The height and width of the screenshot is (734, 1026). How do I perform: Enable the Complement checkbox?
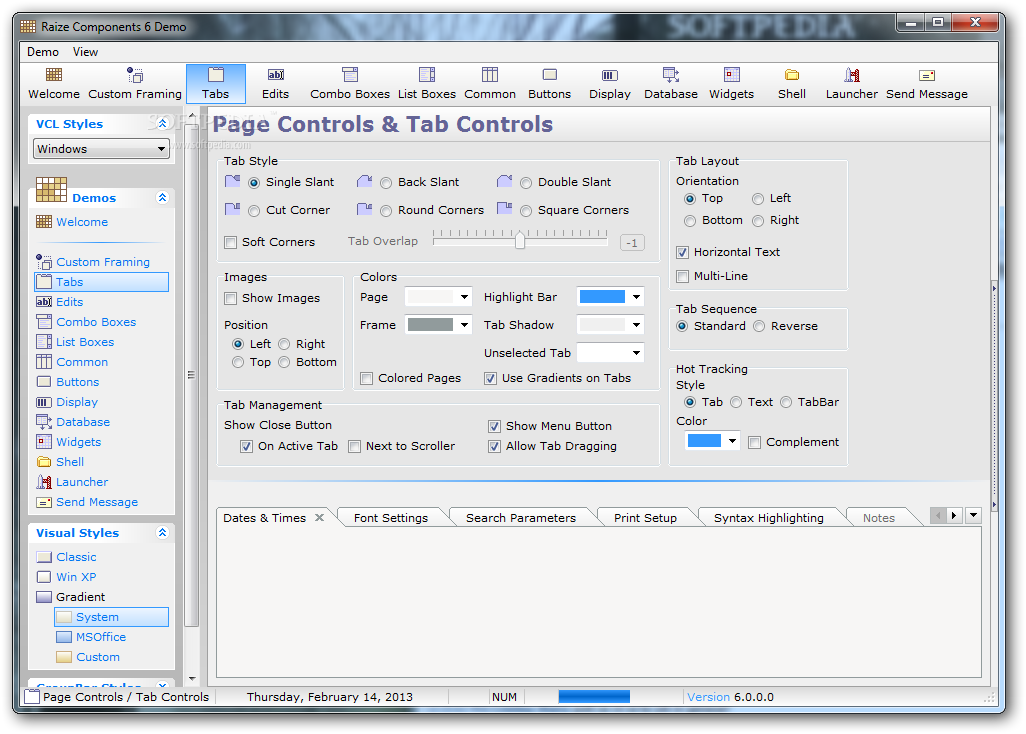[x=754, y=443]
